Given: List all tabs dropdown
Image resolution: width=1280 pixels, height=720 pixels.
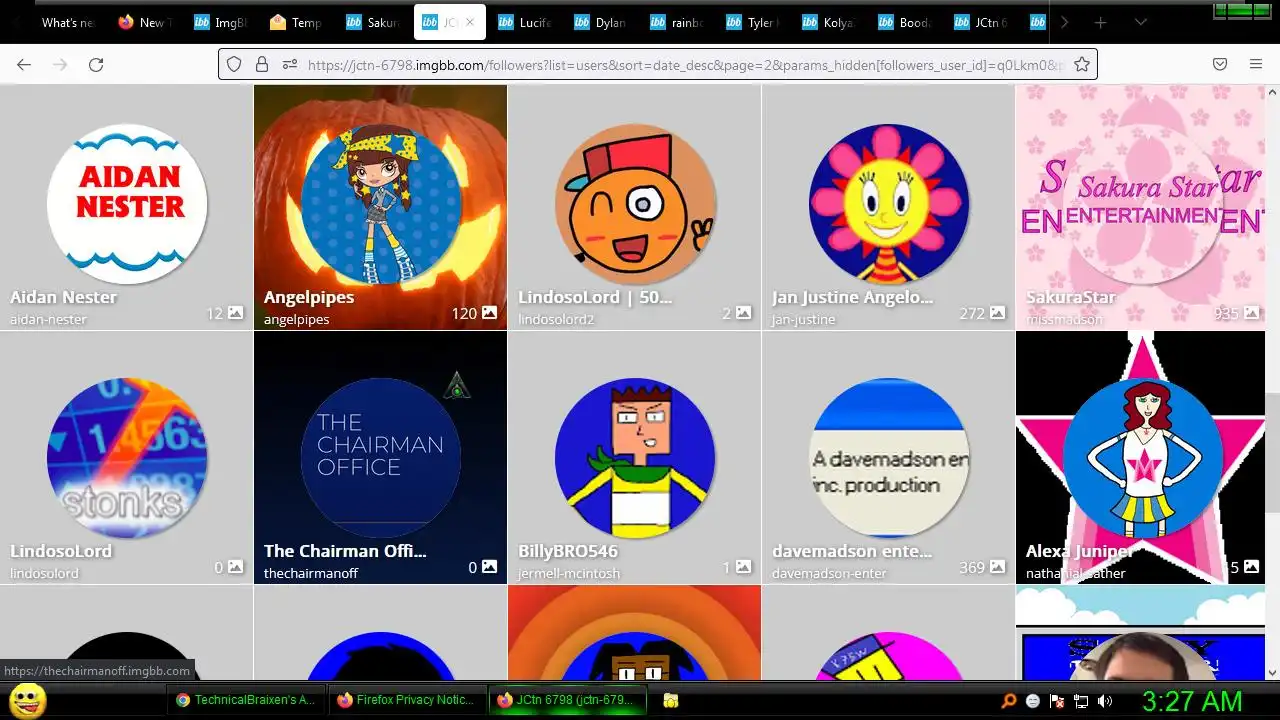Looking at the screenshot, I should point(1140,22).
